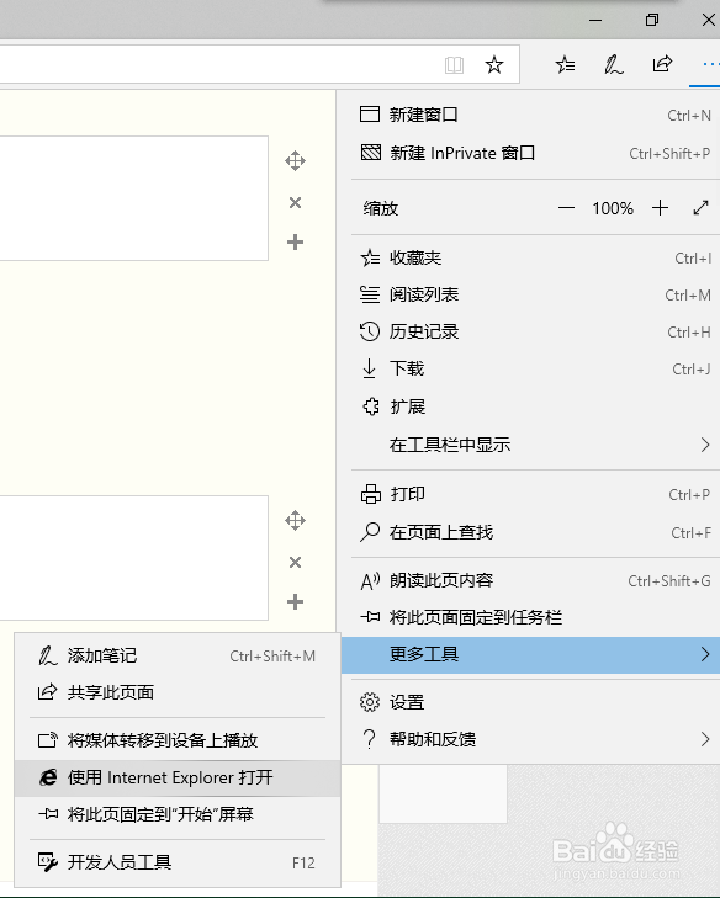721x899 pixels.
Task: Open the favorites hub icon
Action: [565, 65]
